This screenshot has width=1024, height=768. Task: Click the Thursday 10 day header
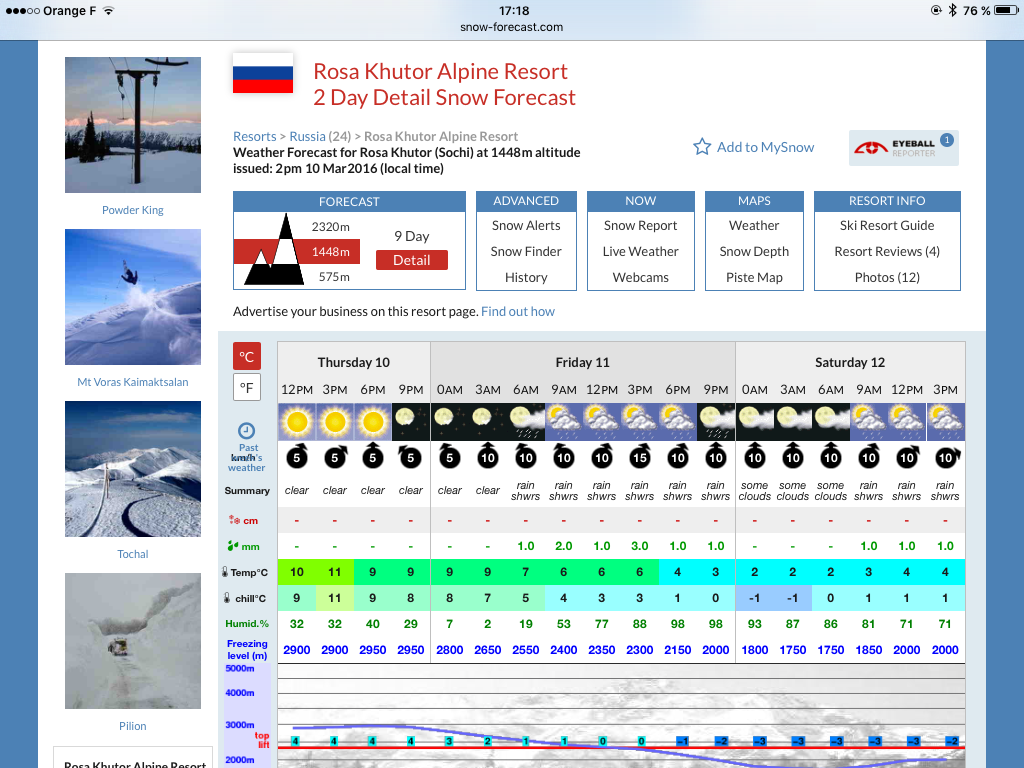(353, 362)
